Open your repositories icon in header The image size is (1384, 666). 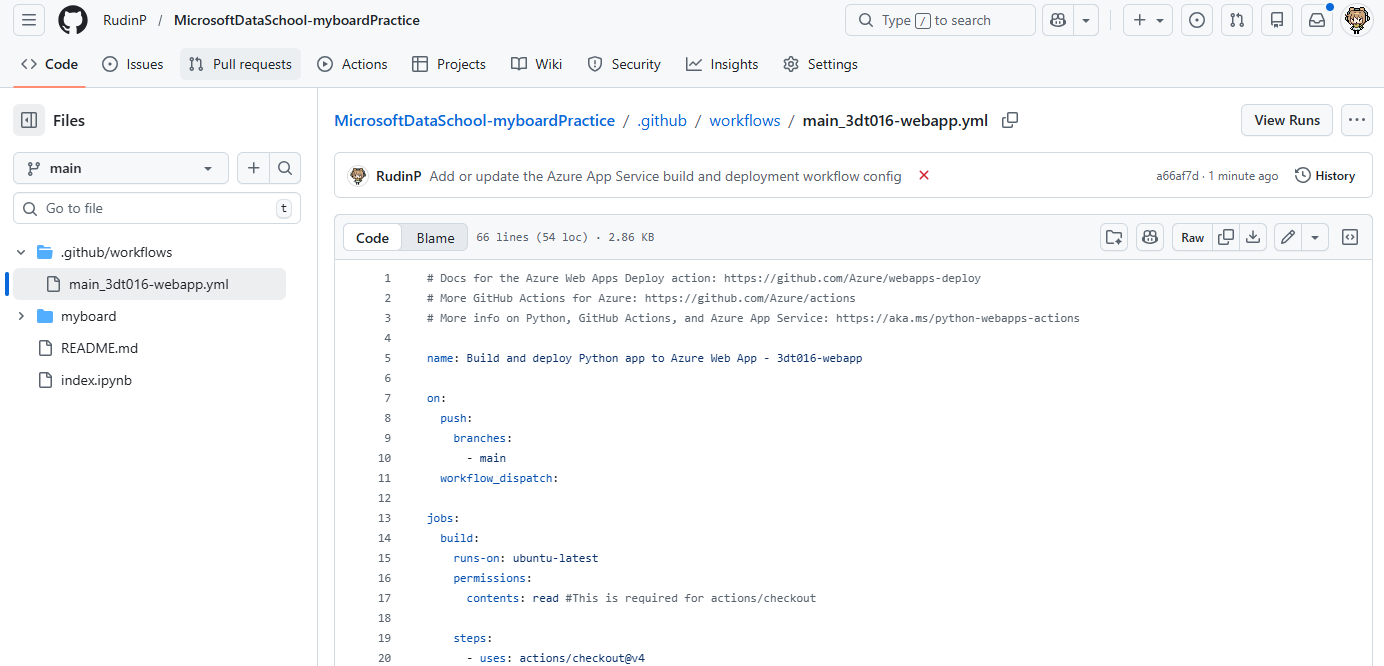pos(1277,20)
